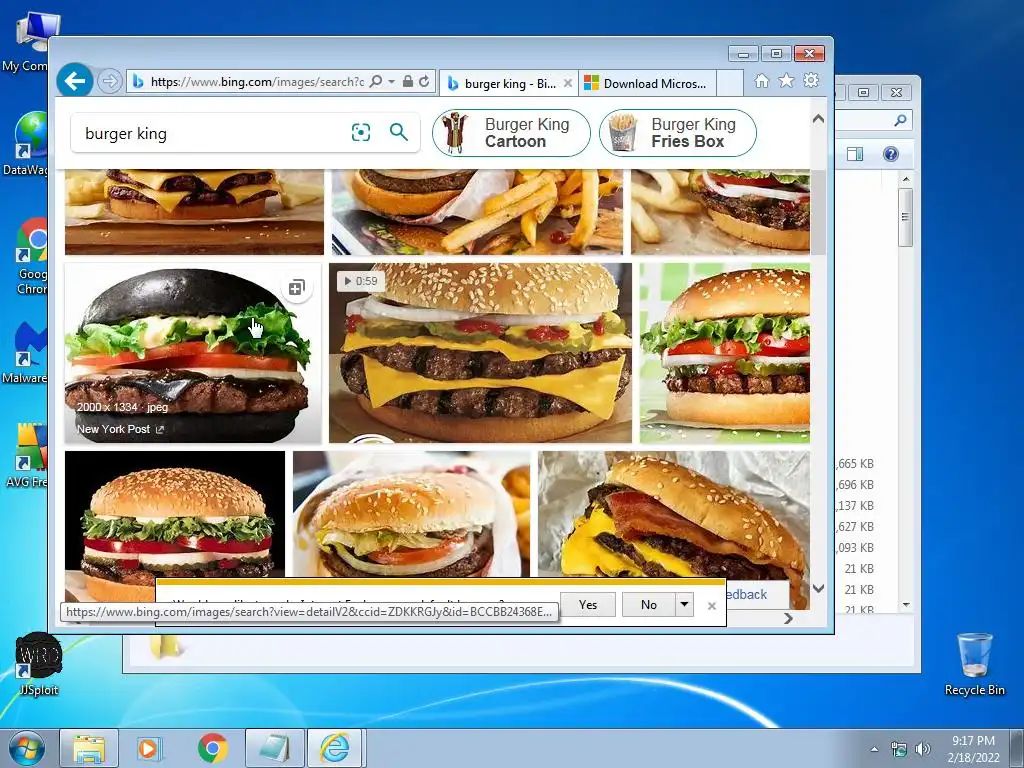Open the bacon cheeseburger in foil image
This screenshot has height=768, width=1024.
[x=674, y=516]
